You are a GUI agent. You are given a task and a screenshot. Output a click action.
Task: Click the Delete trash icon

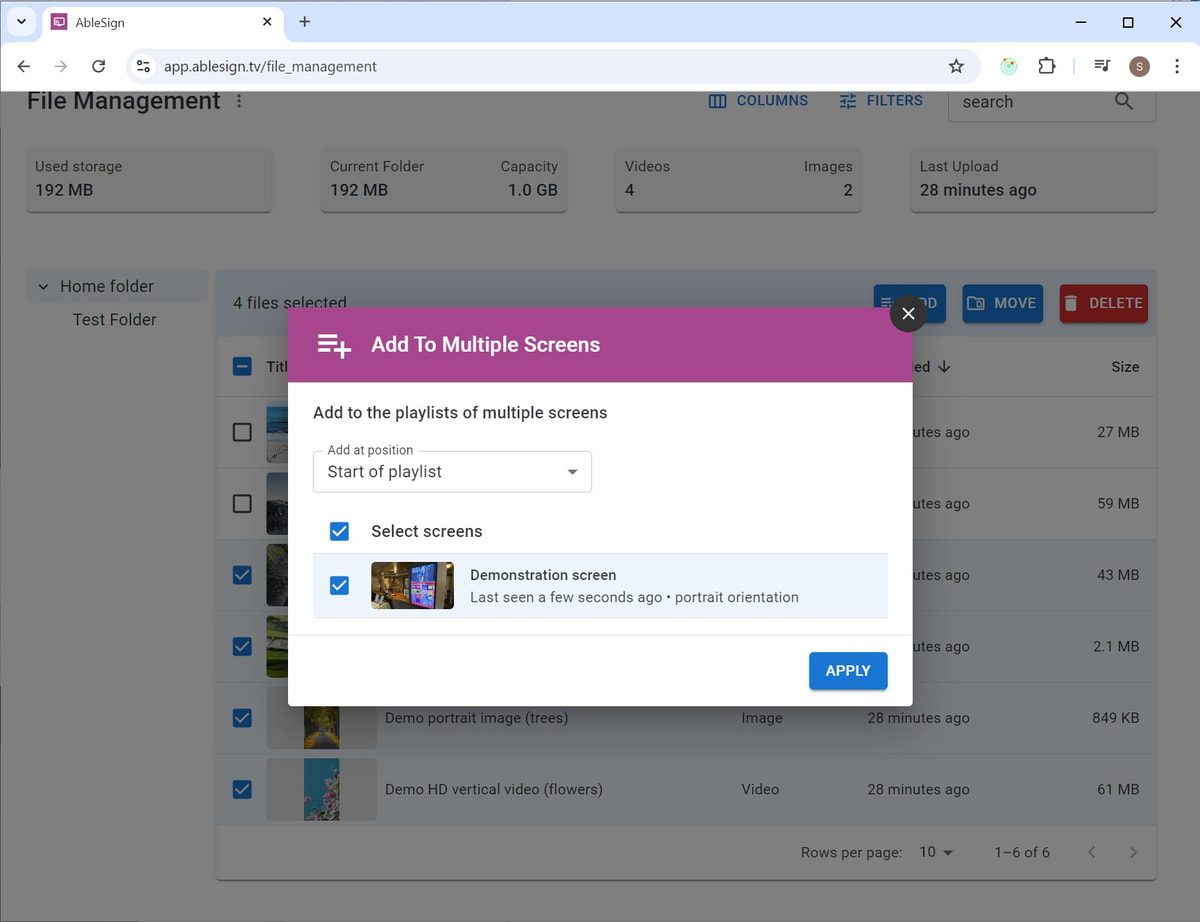coord(1071,303)
